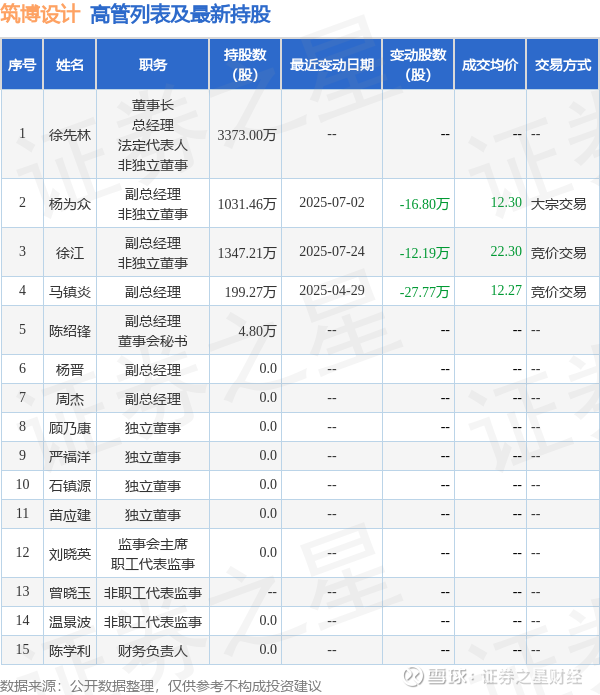Select the name 石镇源
The width and height of the screenshot is (600, 695).
click(x=70, y=486)
